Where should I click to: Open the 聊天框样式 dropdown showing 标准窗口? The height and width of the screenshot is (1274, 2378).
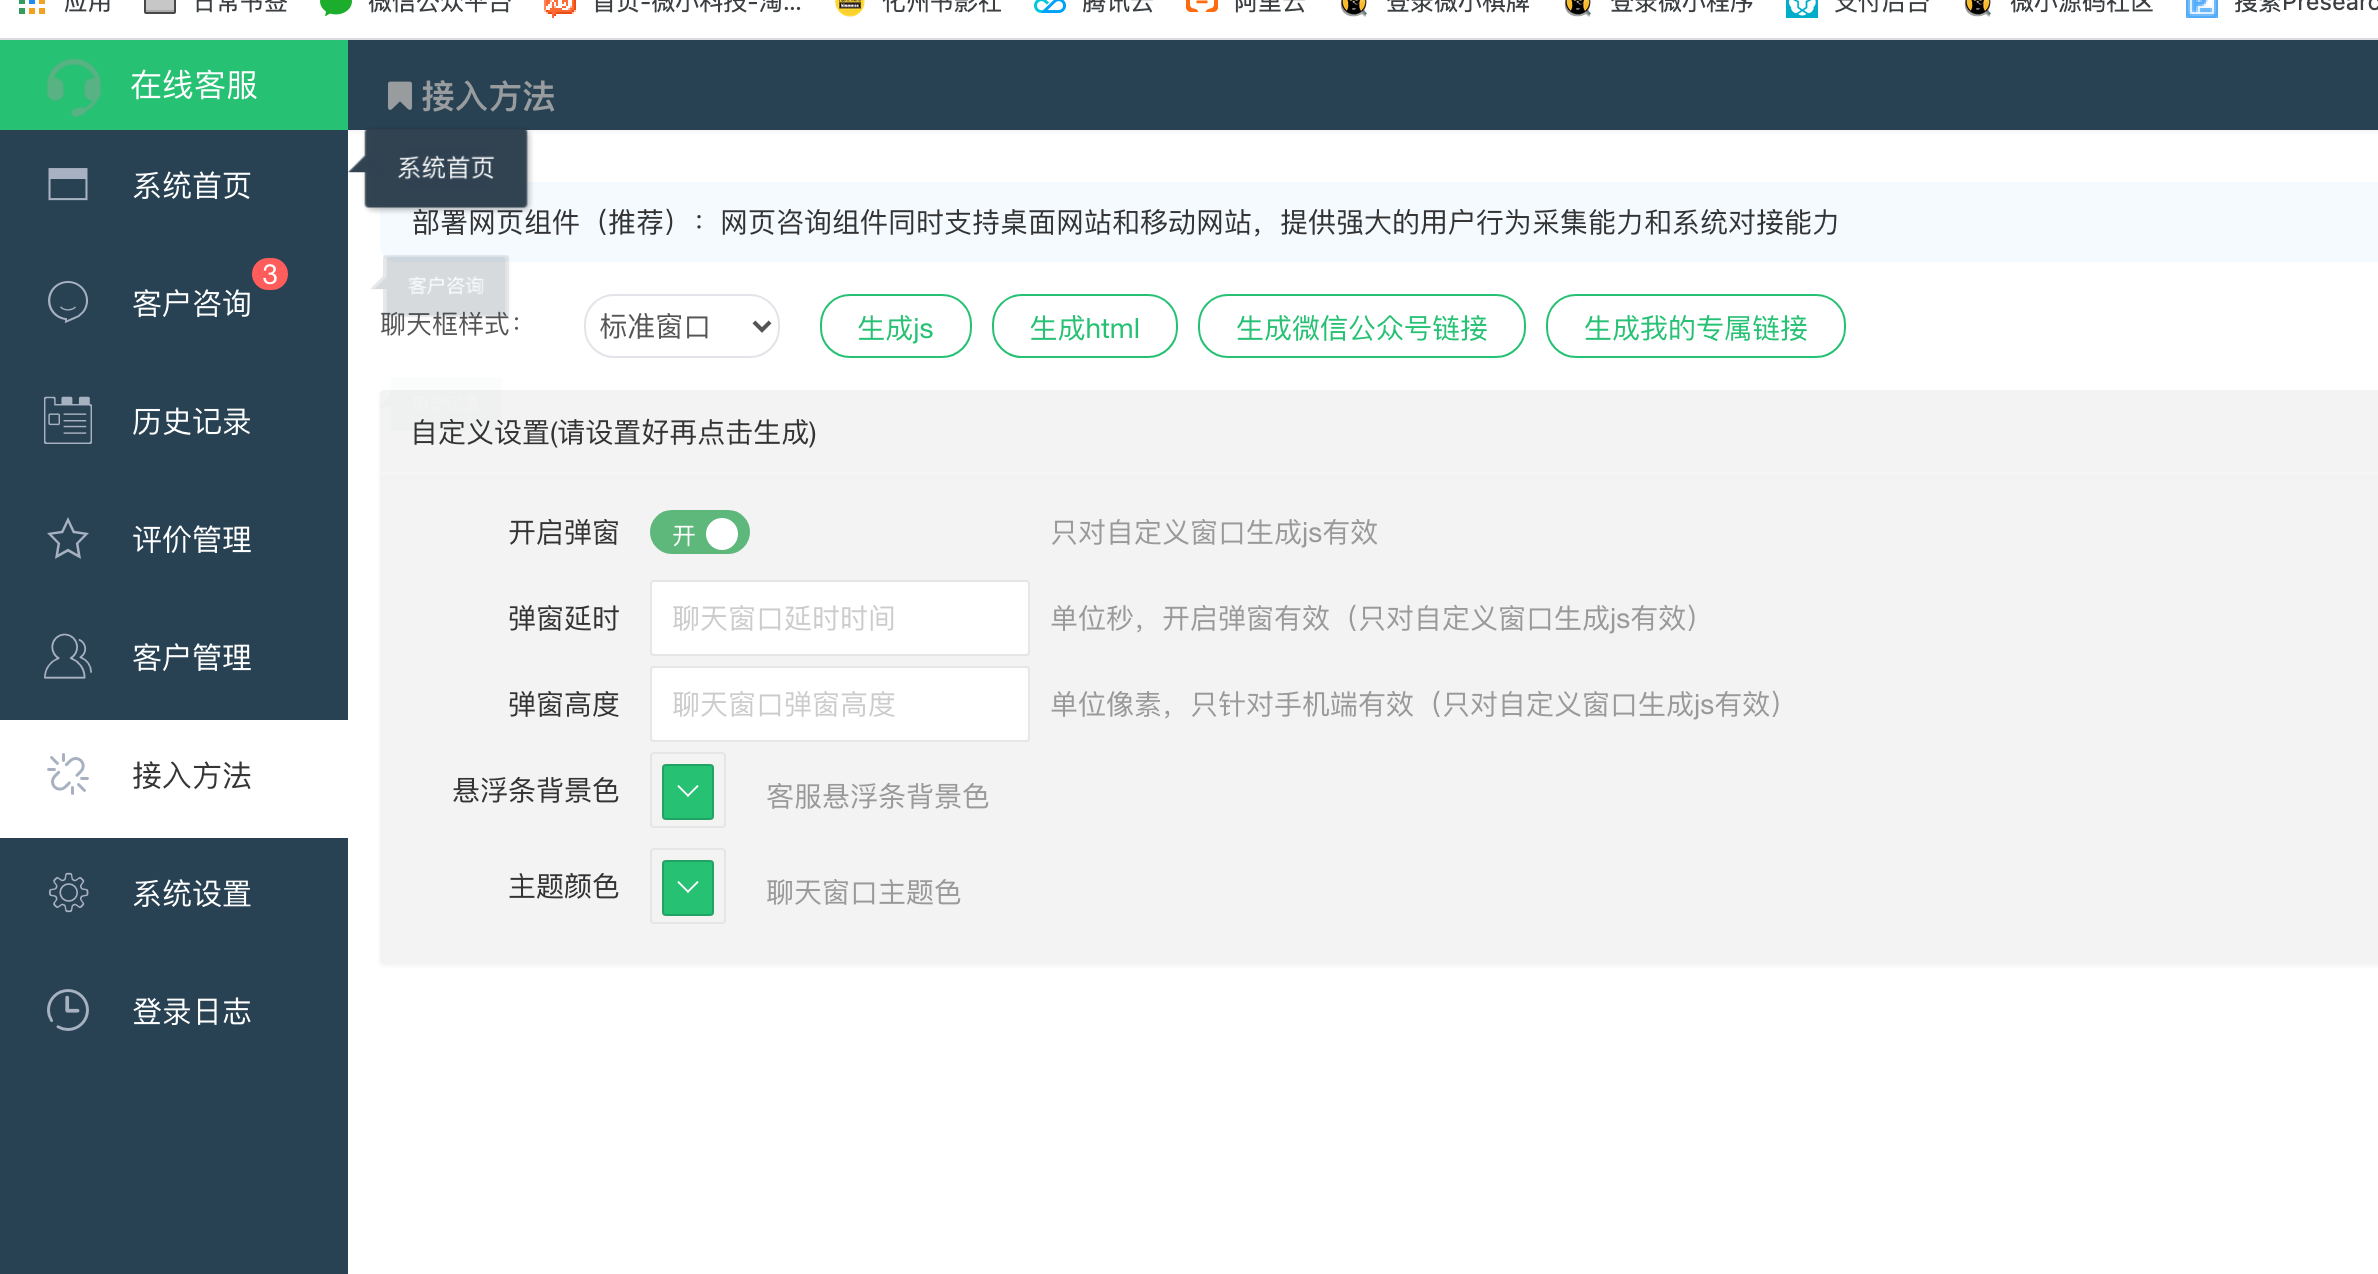[x=682, y=326]
